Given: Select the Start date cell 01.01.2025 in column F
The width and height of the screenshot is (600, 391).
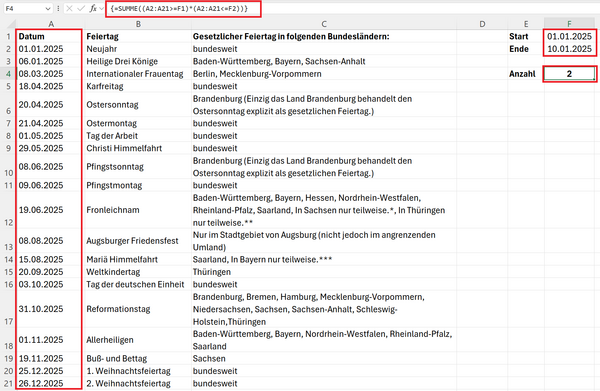Looking at the screenshot, I should pos(569,36).
